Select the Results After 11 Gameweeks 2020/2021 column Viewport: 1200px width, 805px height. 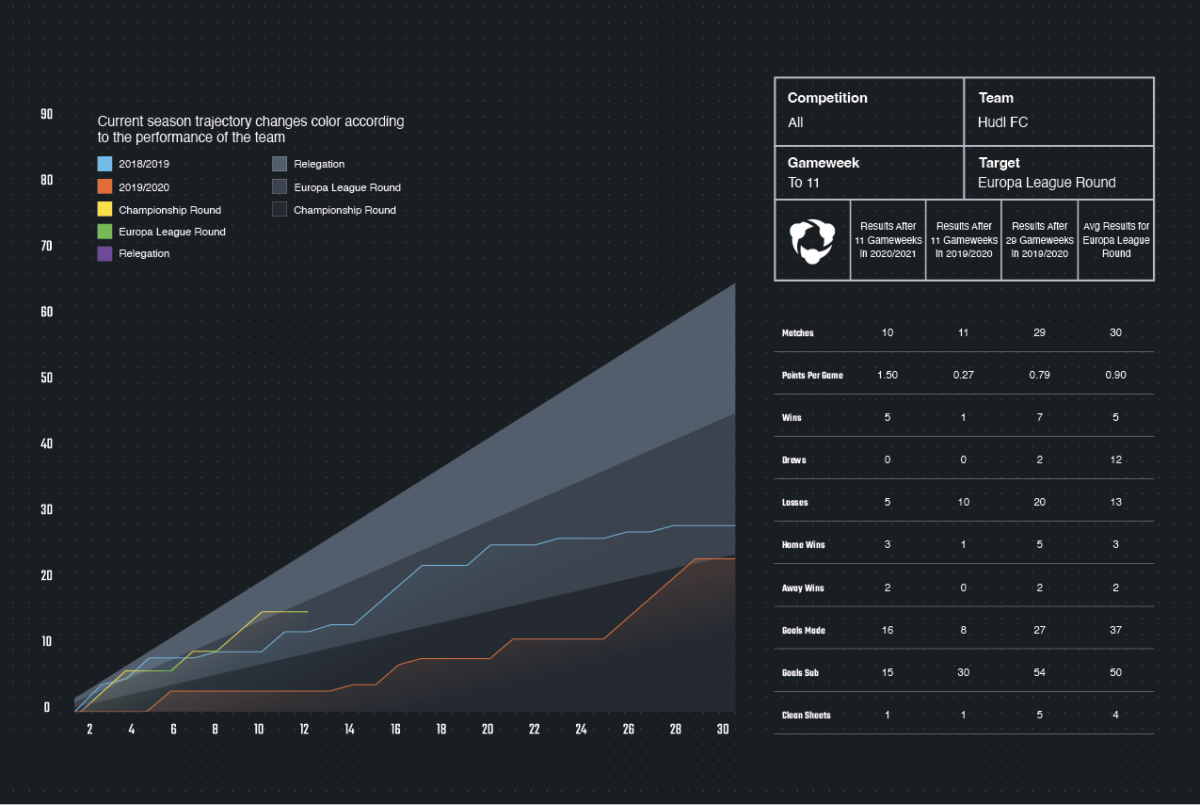pos(888,240)
